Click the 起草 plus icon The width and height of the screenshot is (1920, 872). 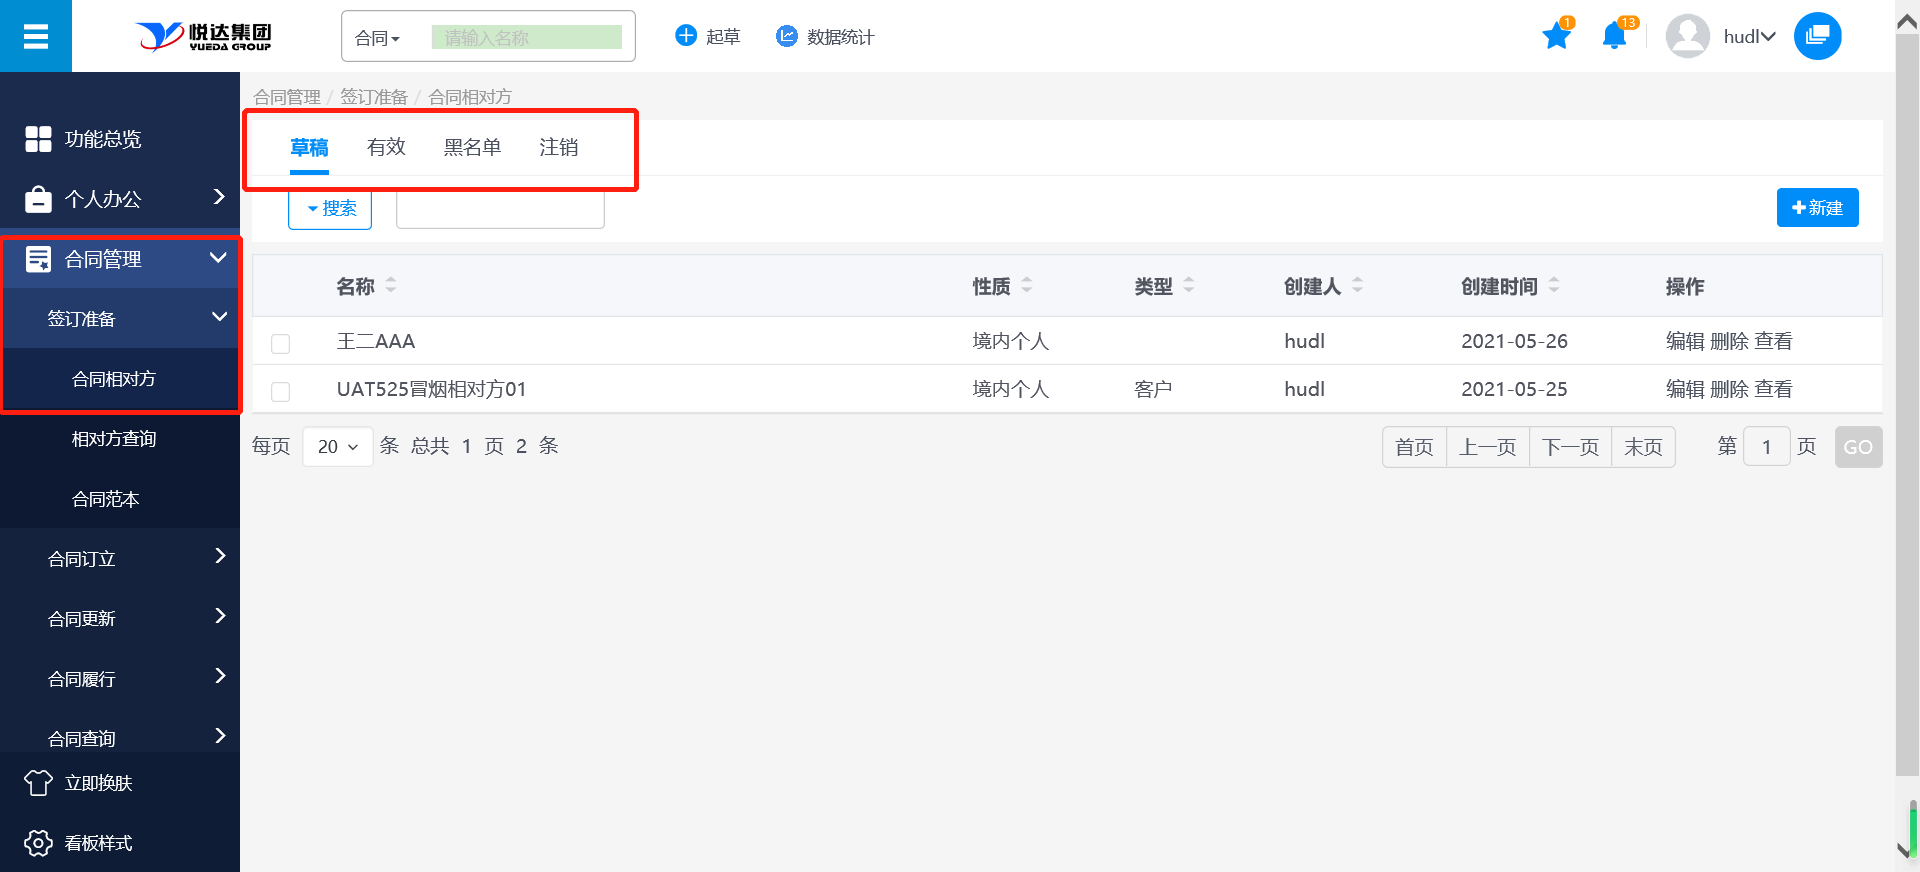pyautogui.click(x=686, y=36)
